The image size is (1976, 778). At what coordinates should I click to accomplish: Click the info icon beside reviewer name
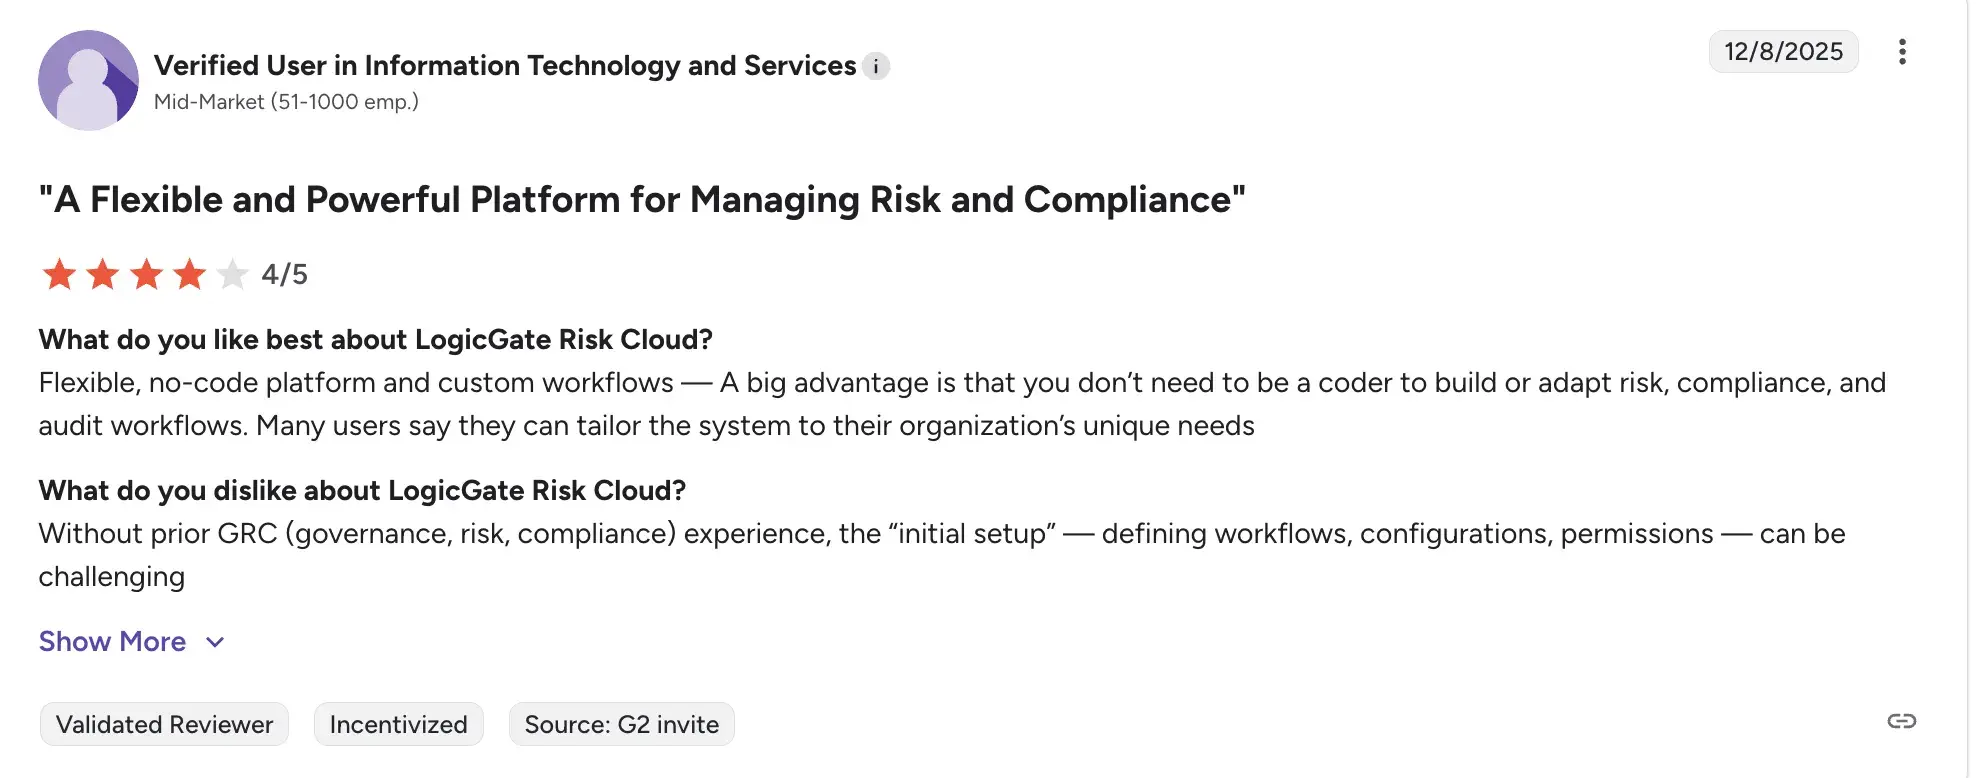pos(876,66)
